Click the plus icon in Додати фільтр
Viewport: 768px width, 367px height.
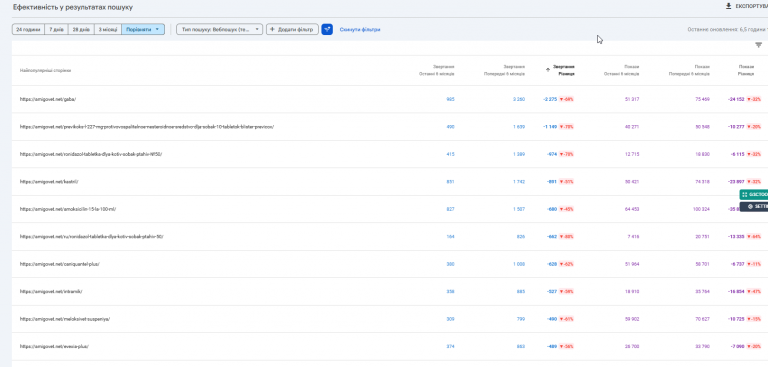tap(272, 29)
